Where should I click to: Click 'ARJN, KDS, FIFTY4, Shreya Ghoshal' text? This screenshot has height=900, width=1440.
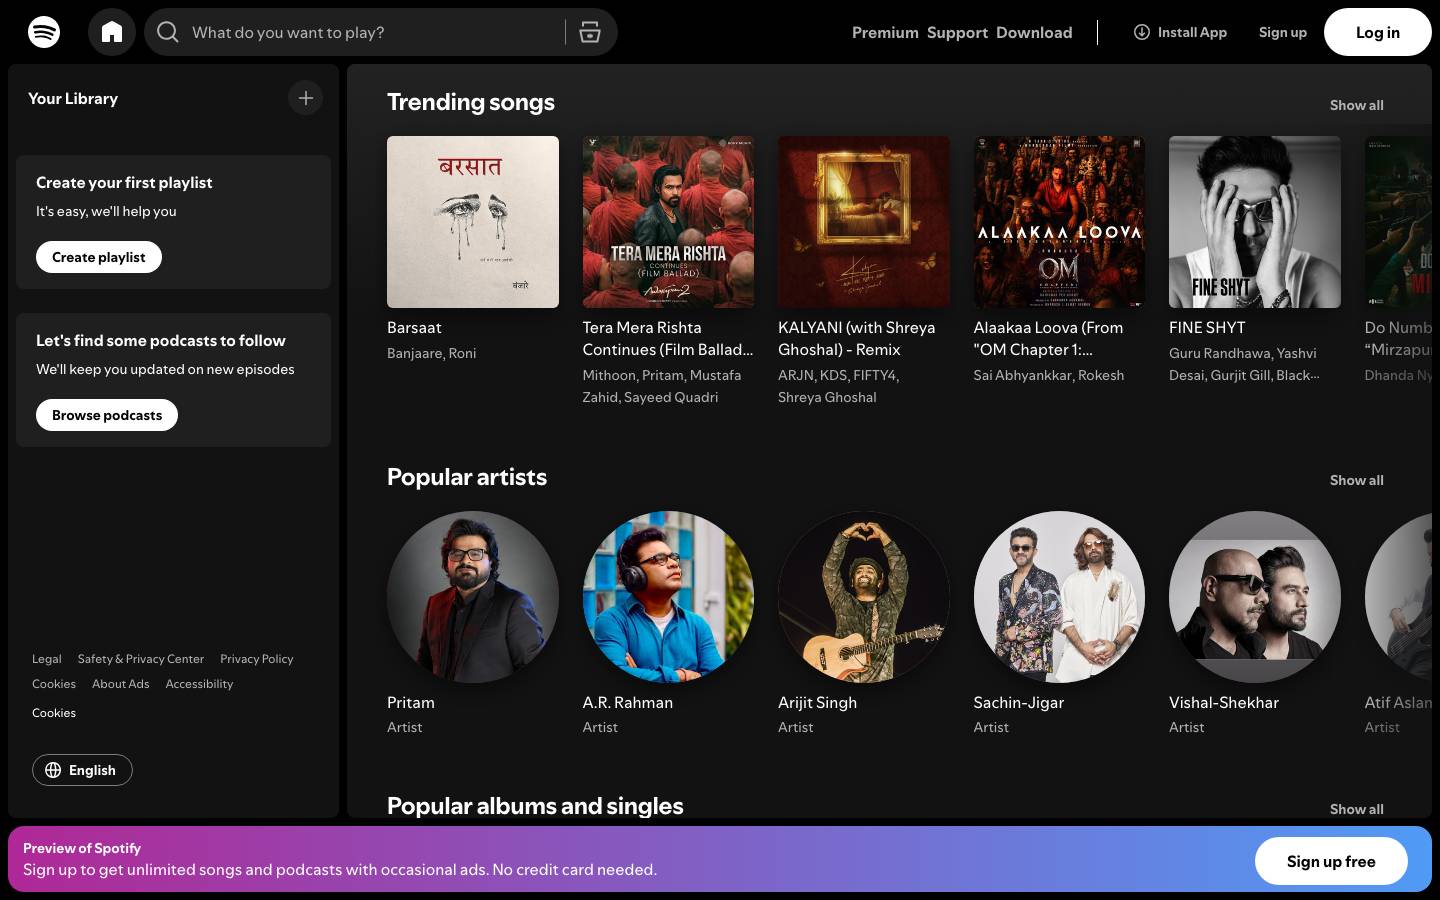click(838, 386)
